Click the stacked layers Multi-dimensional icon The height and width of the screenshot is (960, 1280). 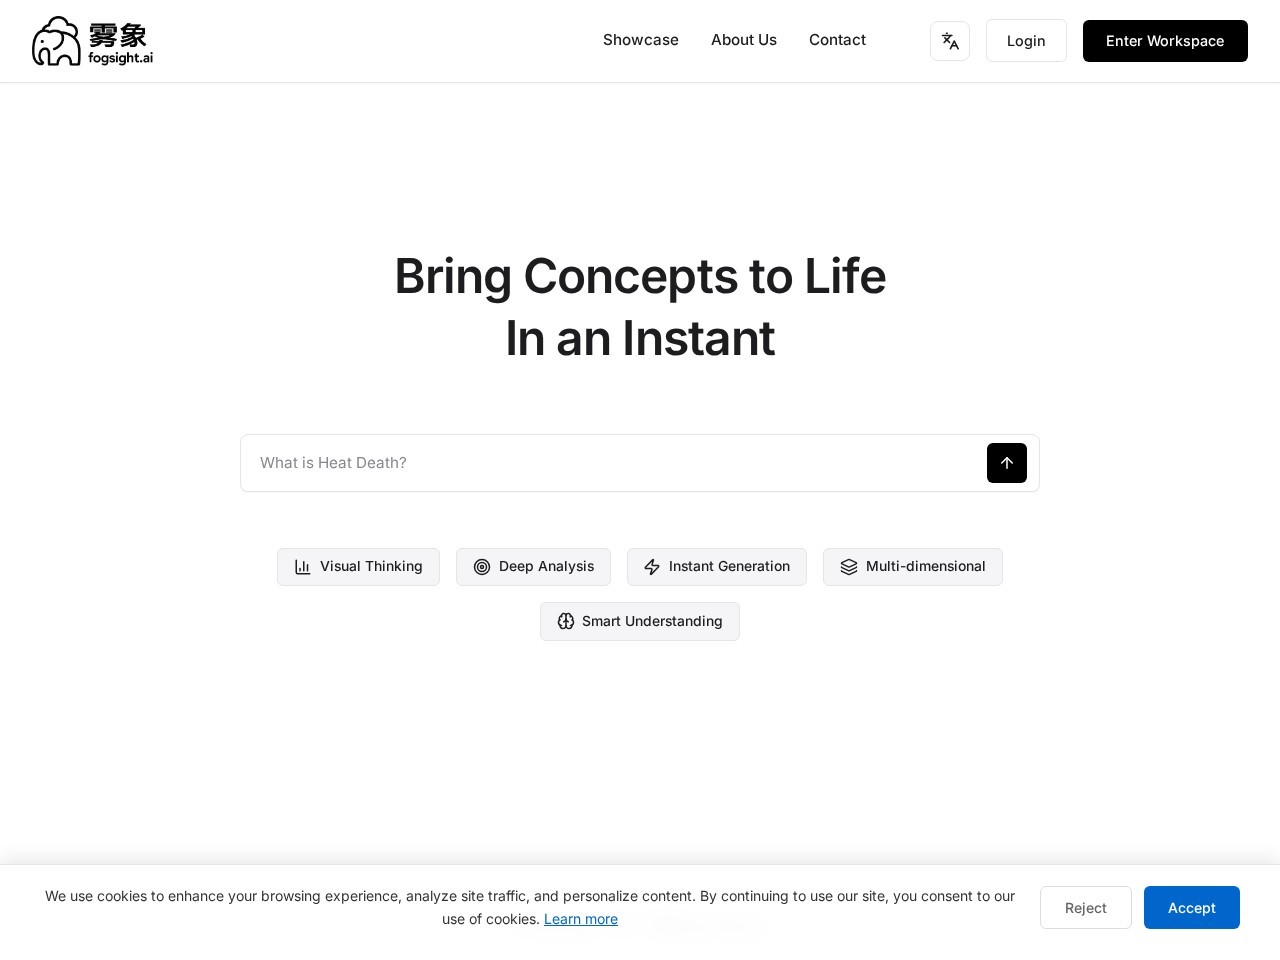(x=849, y=567)
